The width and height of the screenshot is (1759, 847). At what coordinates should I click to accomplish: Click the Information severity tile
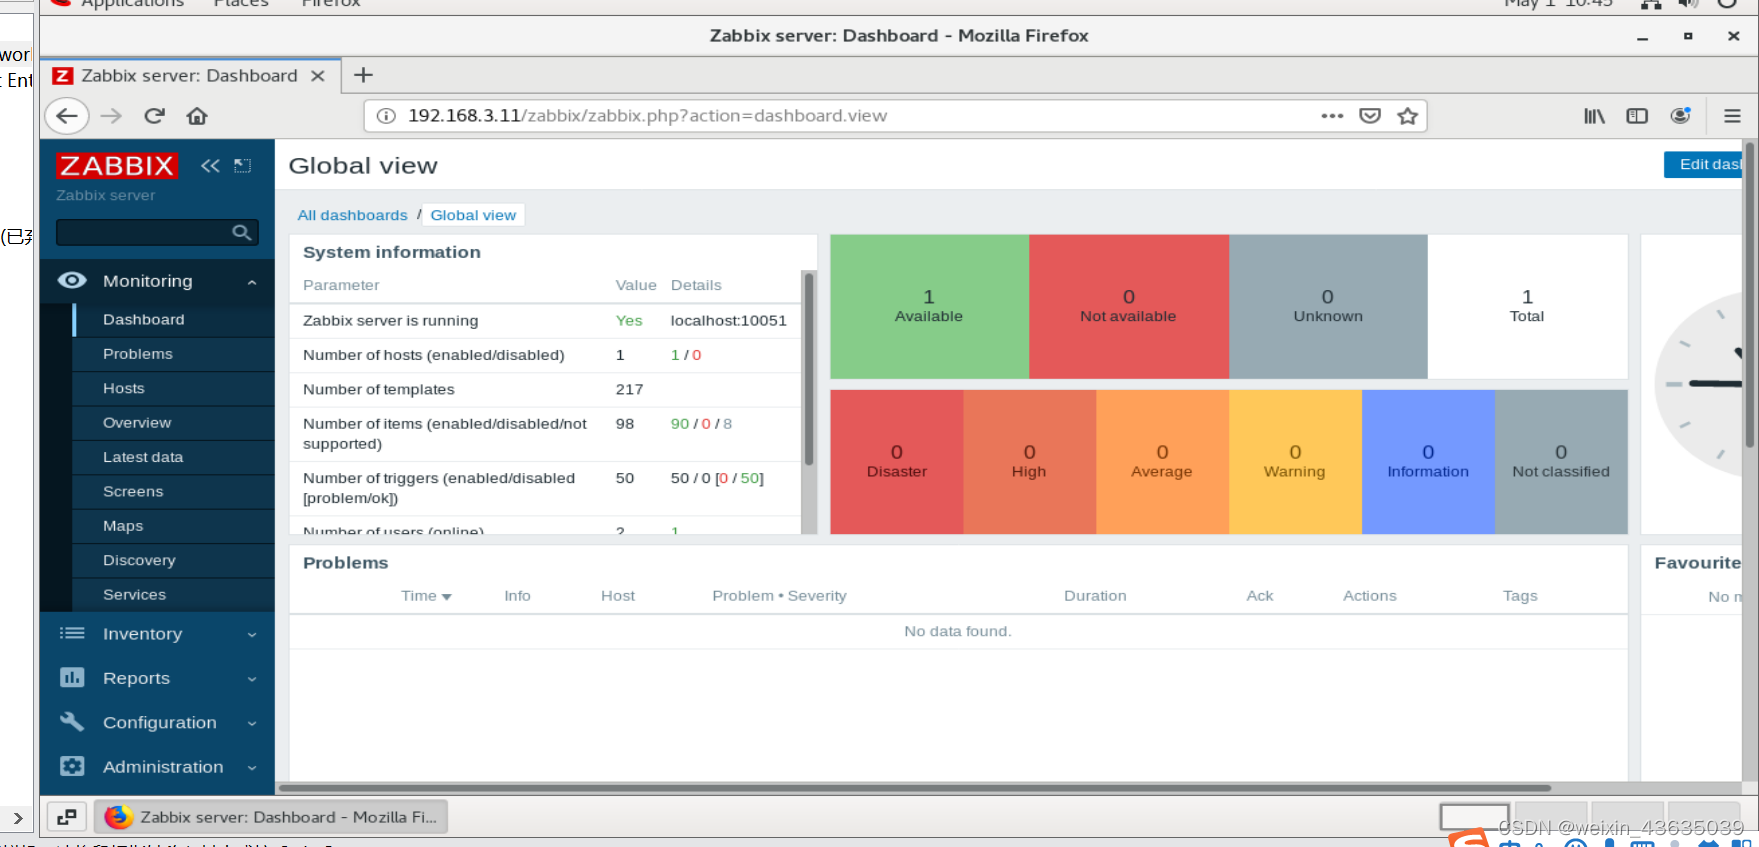pos(1428,462)
